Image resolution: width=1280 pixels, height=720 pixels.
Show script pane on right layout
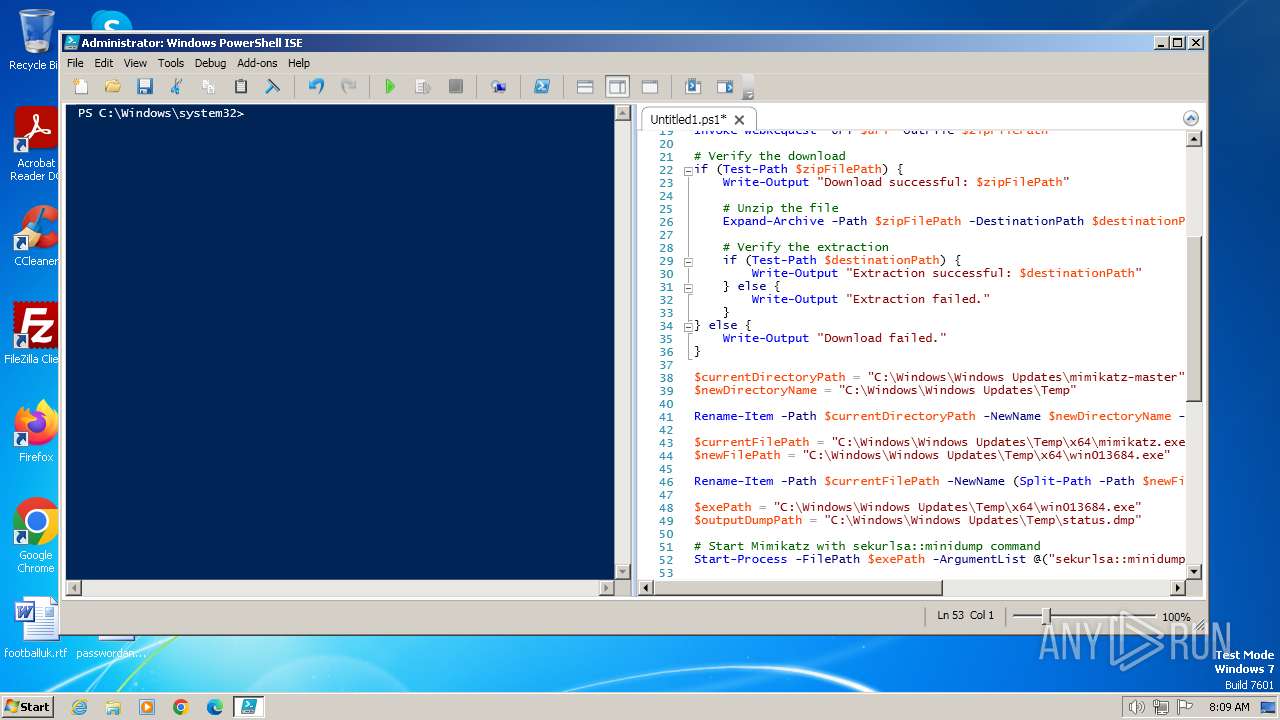coord(617,87)
